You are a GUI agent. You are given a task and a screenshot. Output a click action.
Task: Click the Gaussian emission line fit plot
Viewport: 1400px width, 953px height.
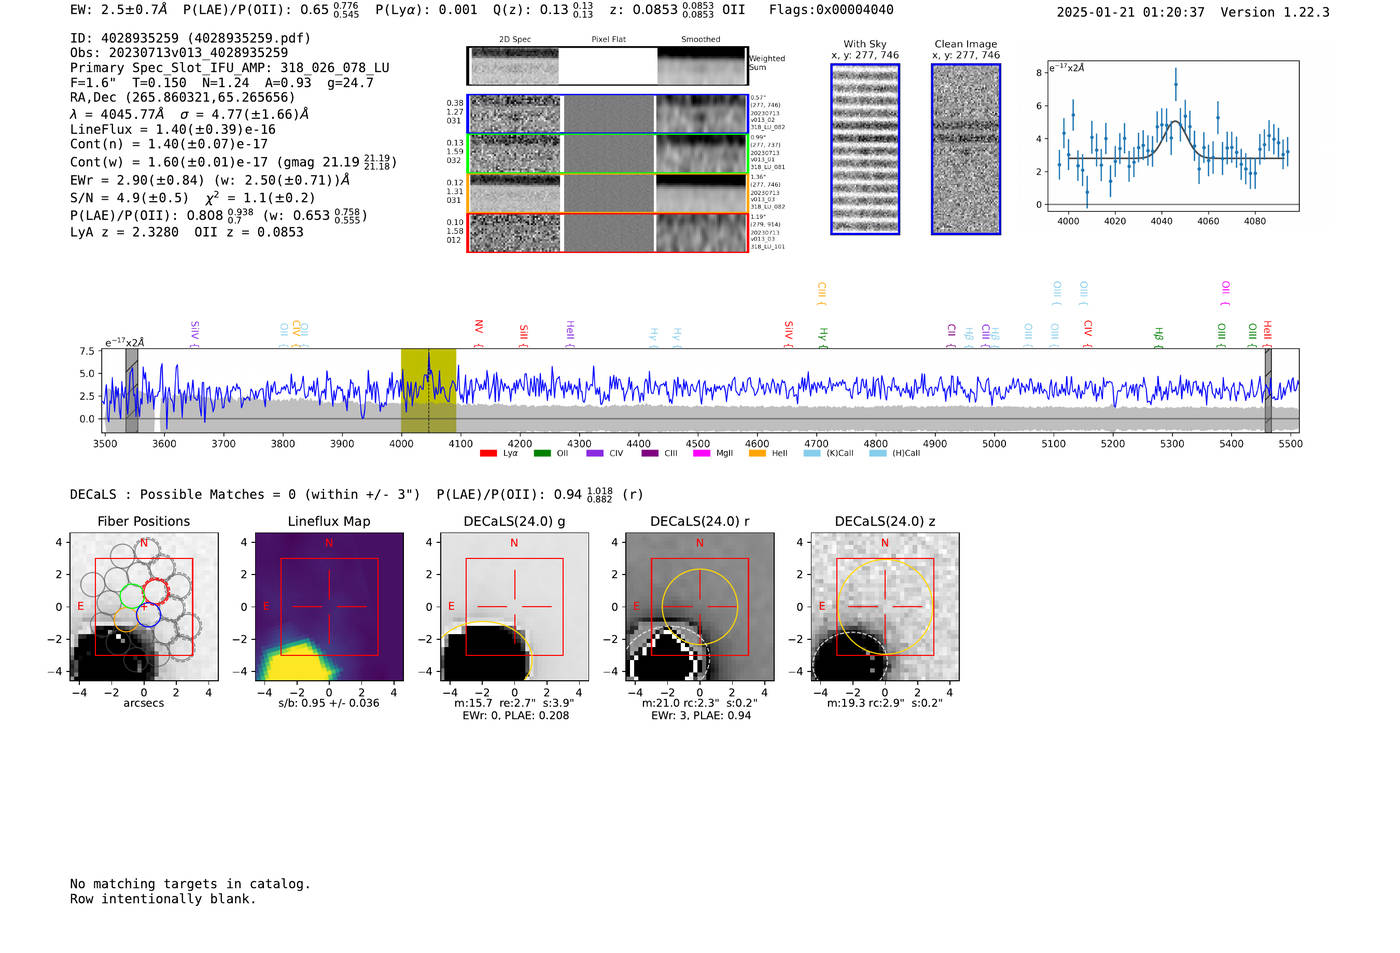click(x=1172, y=137)
